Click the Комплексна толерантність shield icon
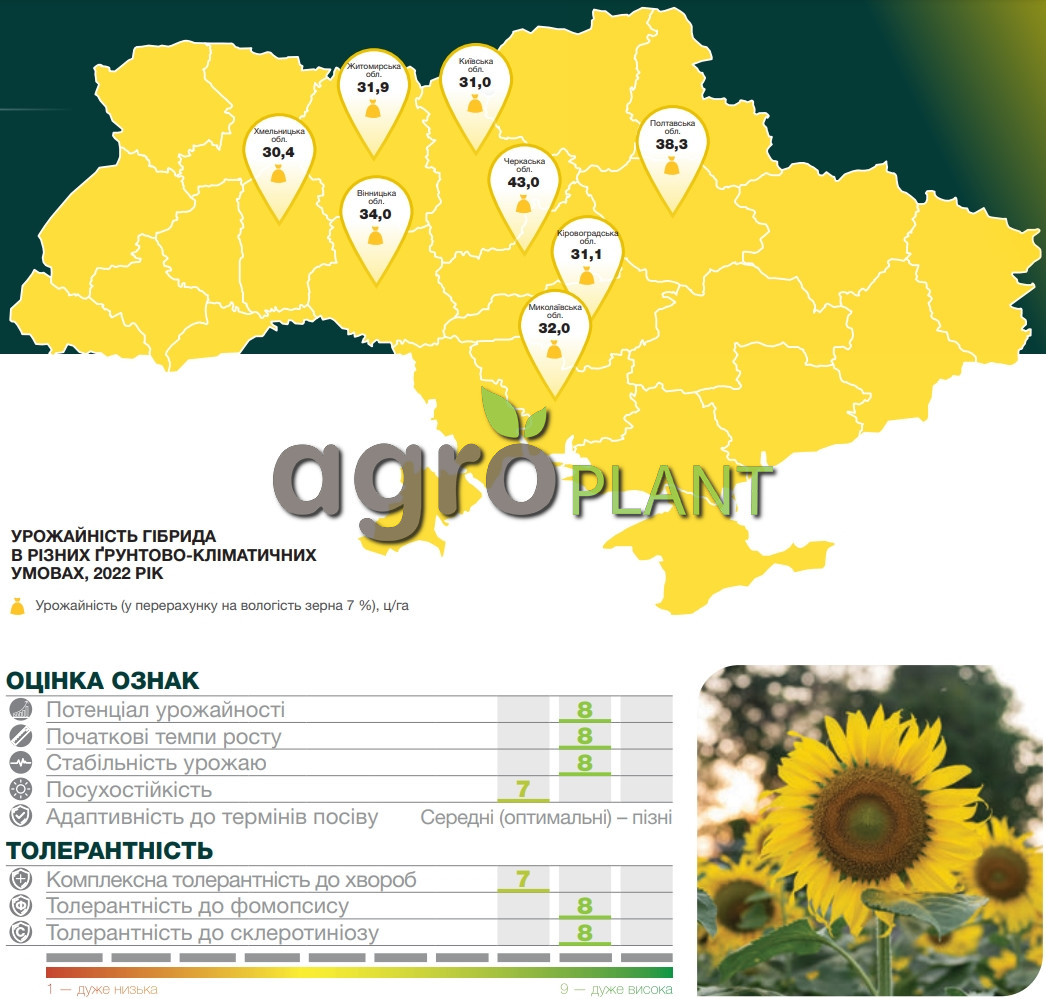 [21, 880]
